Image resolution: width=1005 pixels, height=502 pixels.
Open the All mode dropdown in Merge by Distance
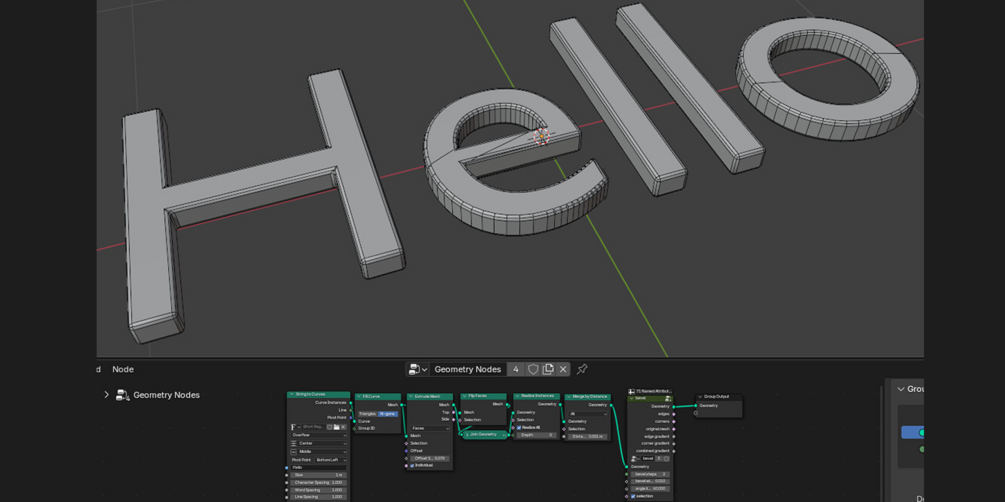pyautogui.click(x=588, y=414)
